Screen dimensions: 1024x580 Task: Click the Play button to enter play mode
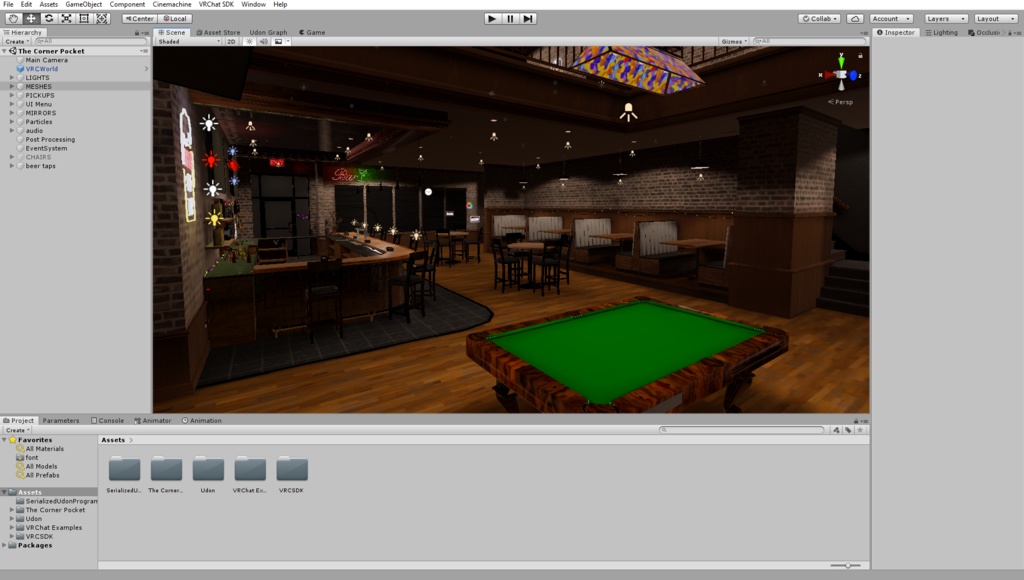click(x=491, y=17)
